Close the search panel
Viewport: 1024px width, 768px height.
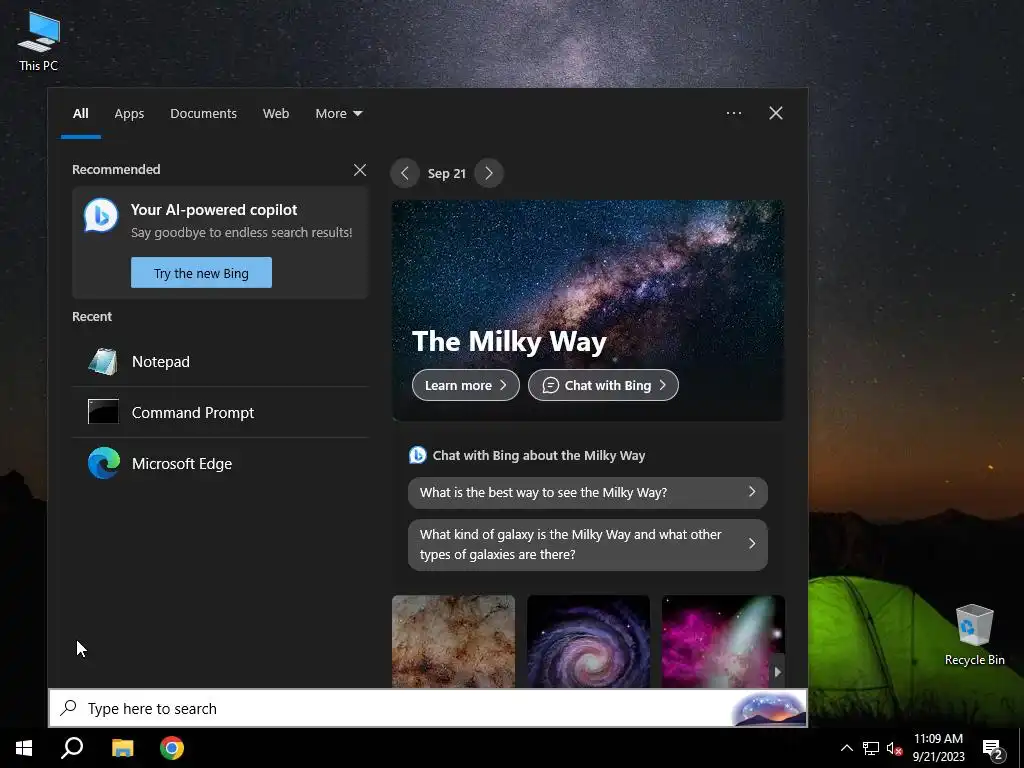click(x=776, y=113)
